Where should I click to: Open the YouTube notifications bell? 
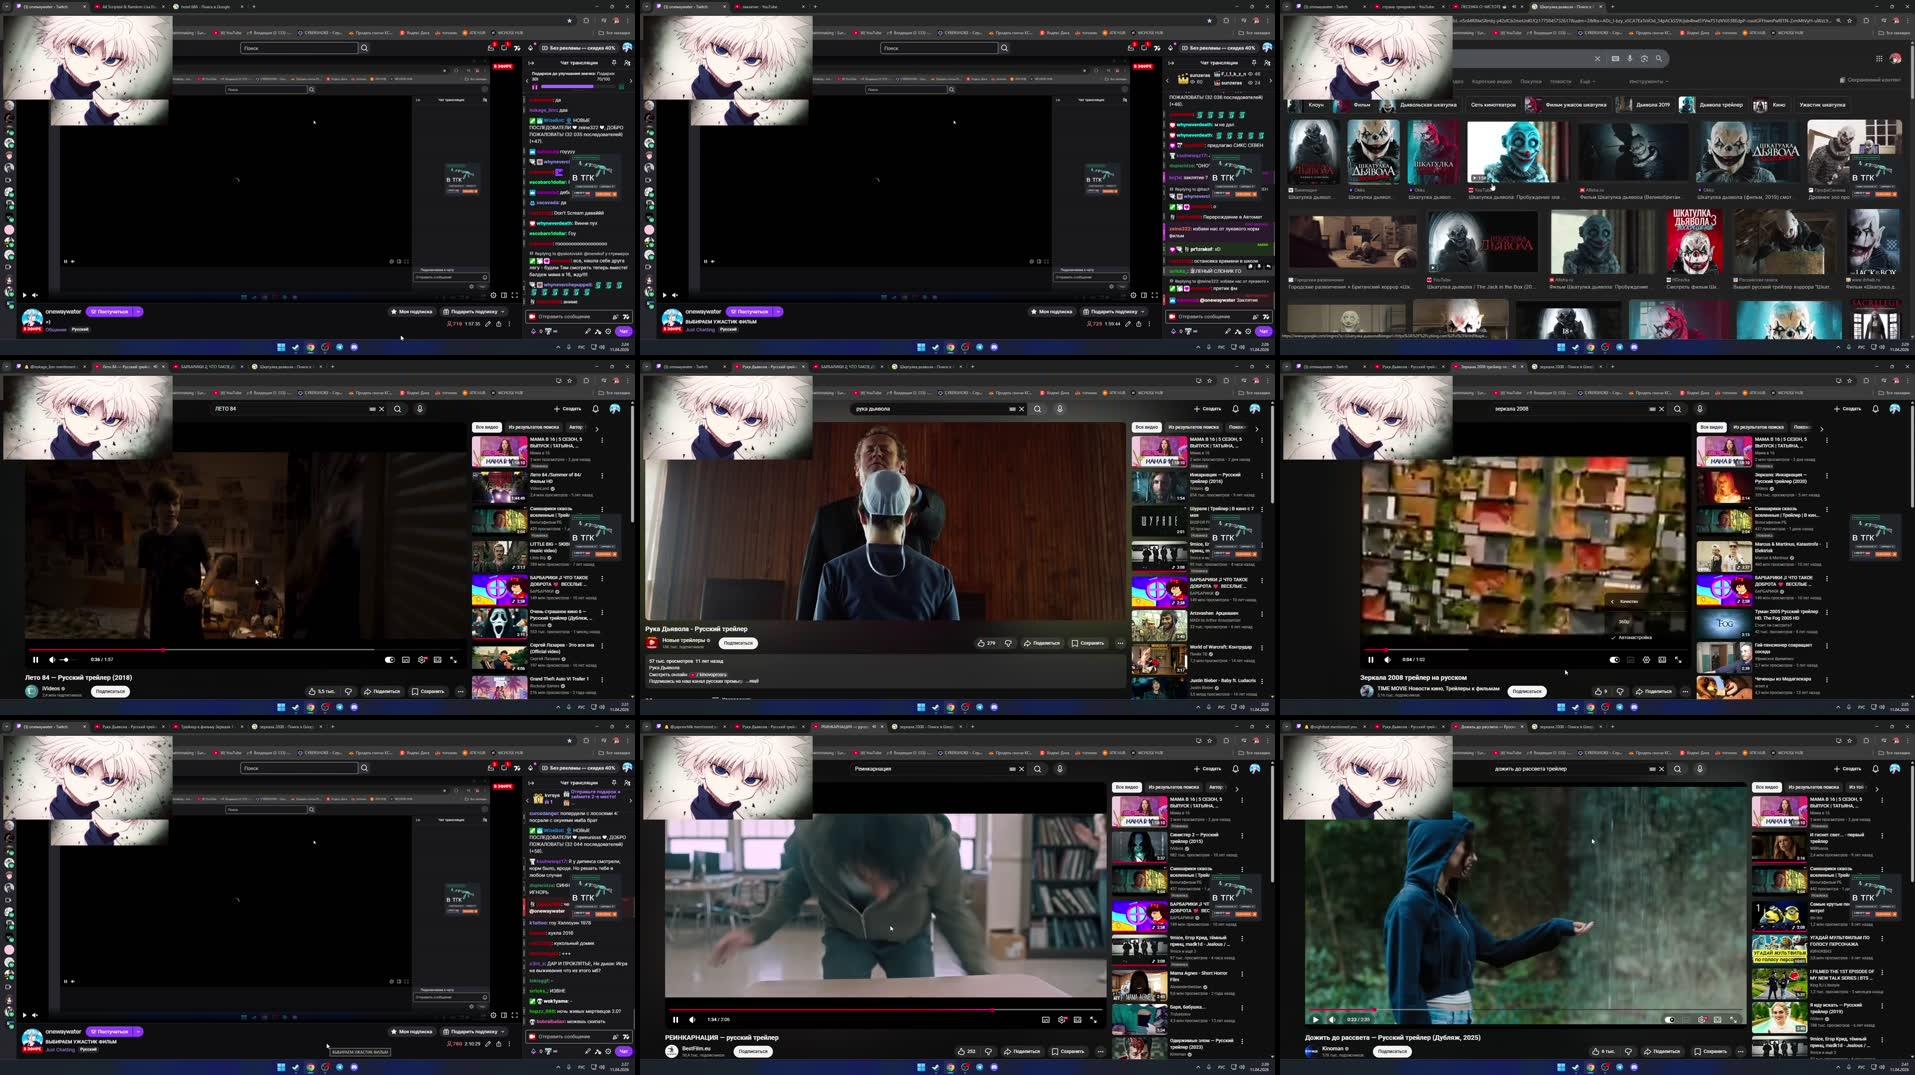[x=1236, y=409]
